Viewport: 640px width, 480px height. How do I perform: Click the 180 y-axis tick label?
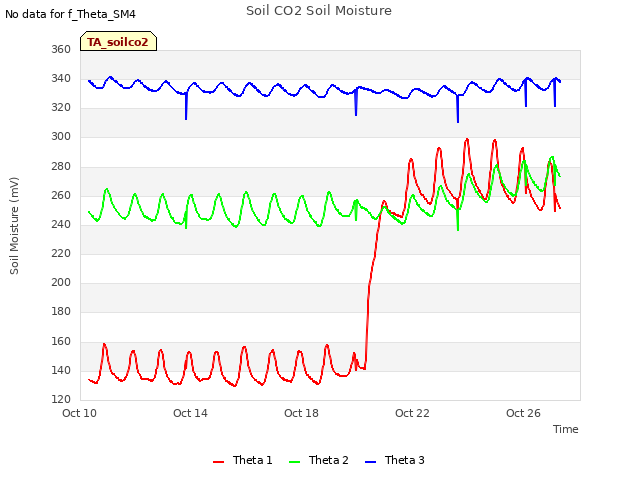[x=61, y=311]
